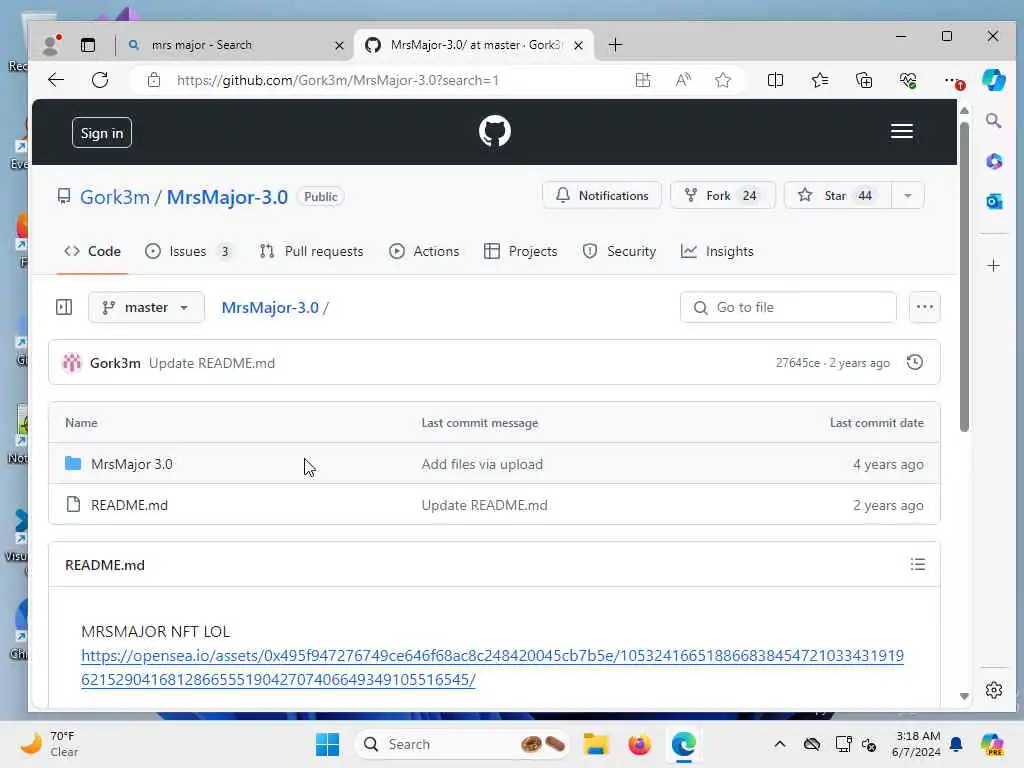Open the Edge profile icon
The width and height of the screenshot is (1024, 768).
pos(51,44)
